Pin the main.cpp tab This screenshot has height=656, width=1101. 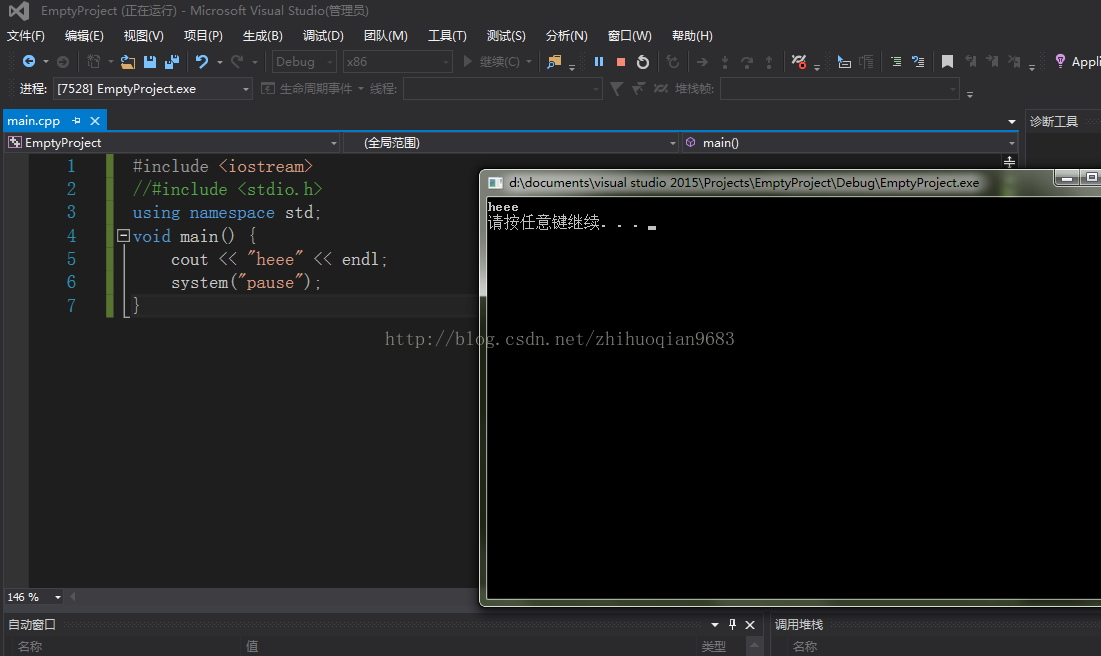tap(77, 121)
